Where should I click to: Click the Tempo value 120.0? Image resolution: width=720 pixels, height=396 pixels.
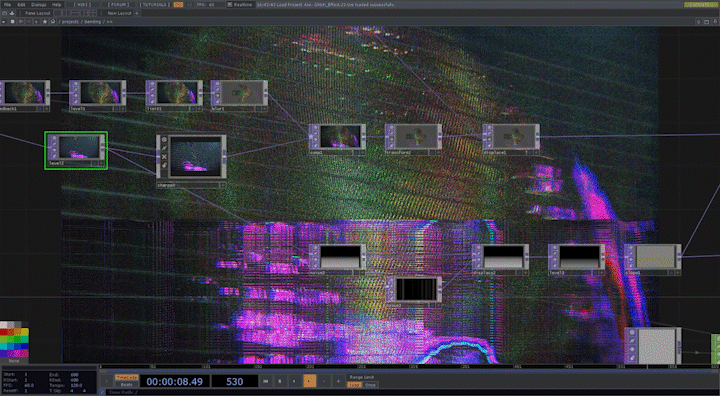click(76, 385)
